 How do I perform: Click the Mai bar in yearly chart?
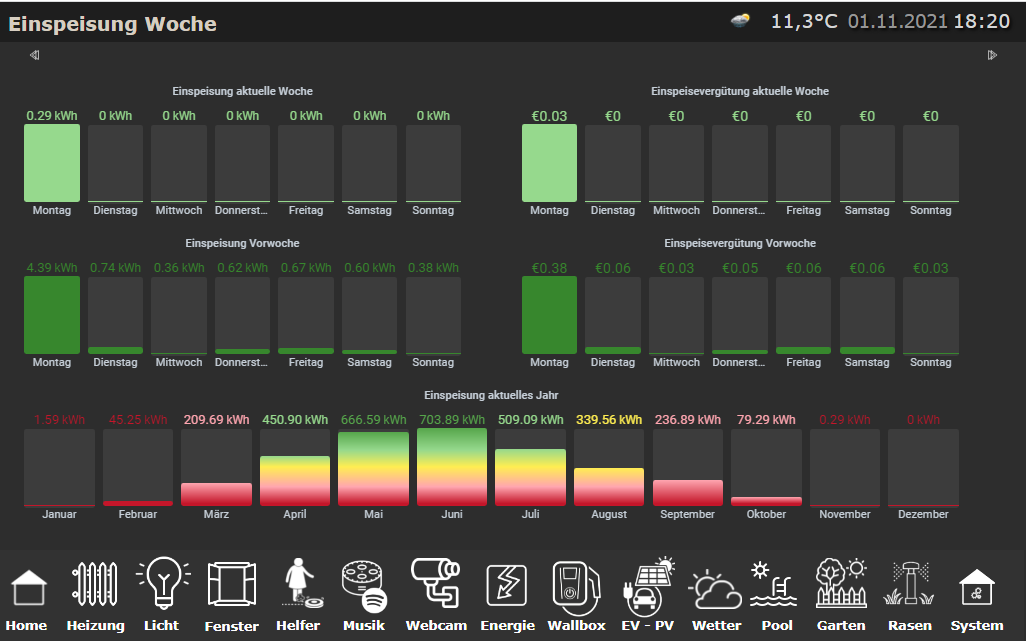click(x=374, y=468)
